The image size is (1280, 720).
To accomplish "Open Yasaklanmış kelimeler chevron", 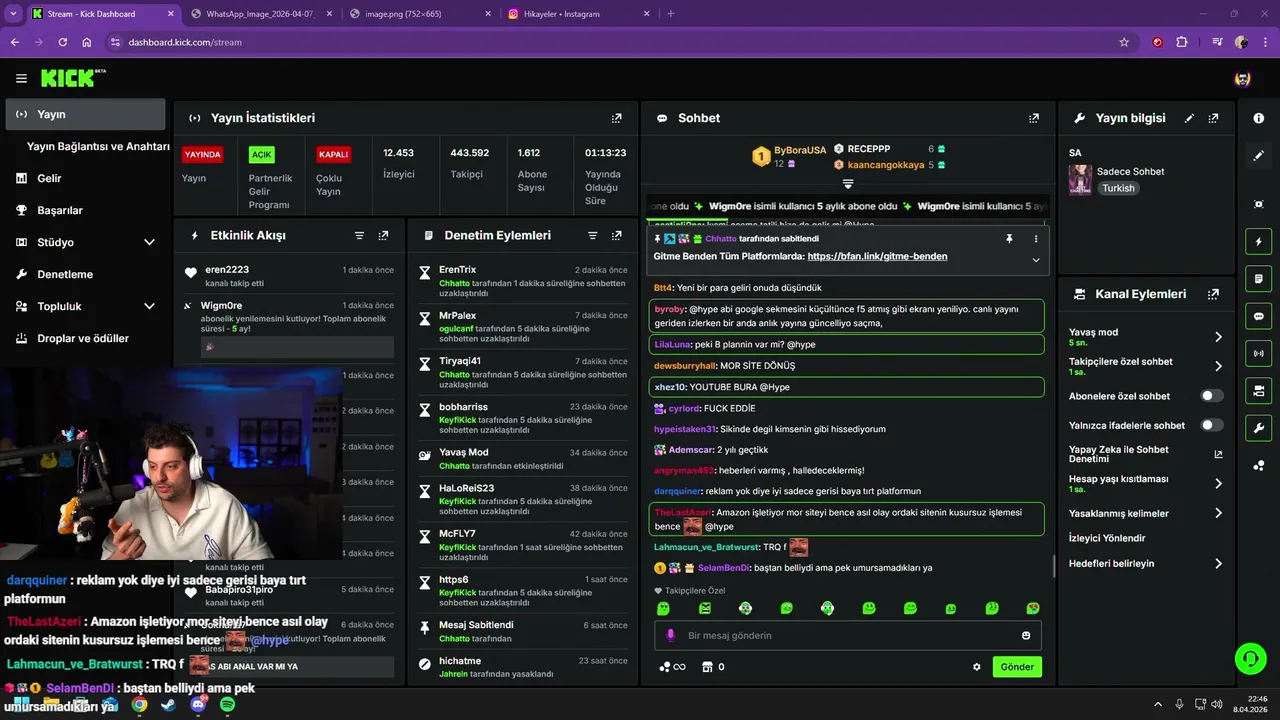I will 1218,513.
